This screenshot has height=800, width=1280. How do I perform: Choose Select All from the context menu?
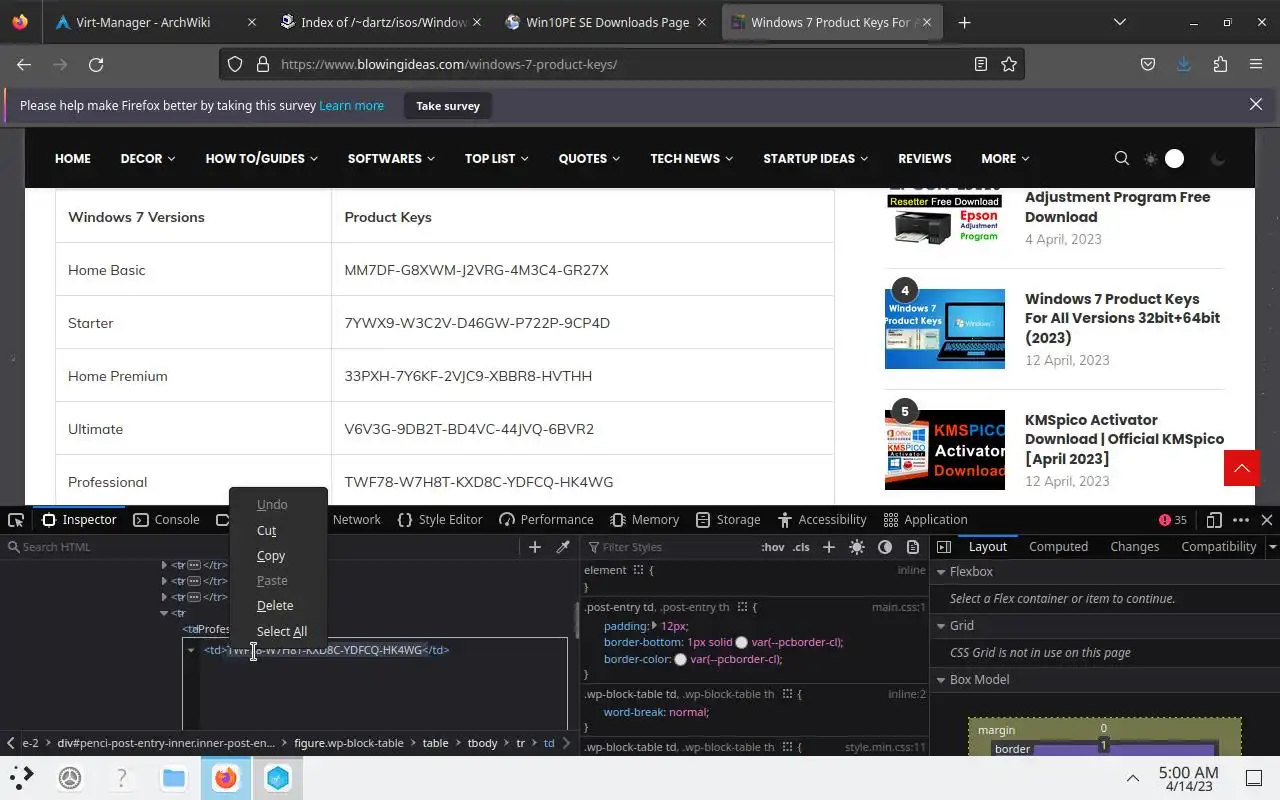click(x=282, y=632)
